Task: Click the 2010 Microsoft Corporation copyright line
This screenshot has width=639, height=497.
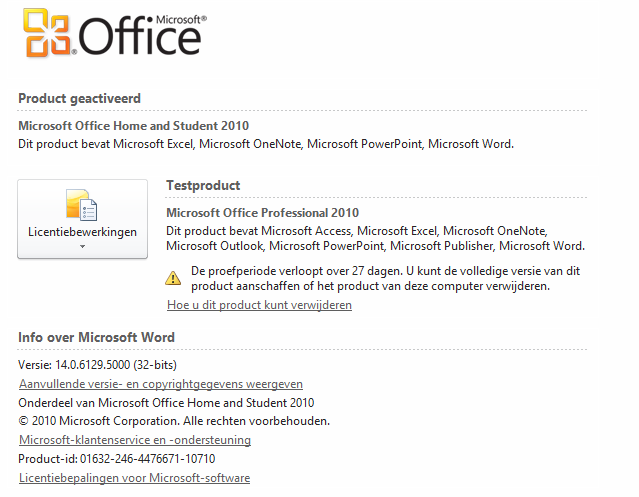Action: 174,421
